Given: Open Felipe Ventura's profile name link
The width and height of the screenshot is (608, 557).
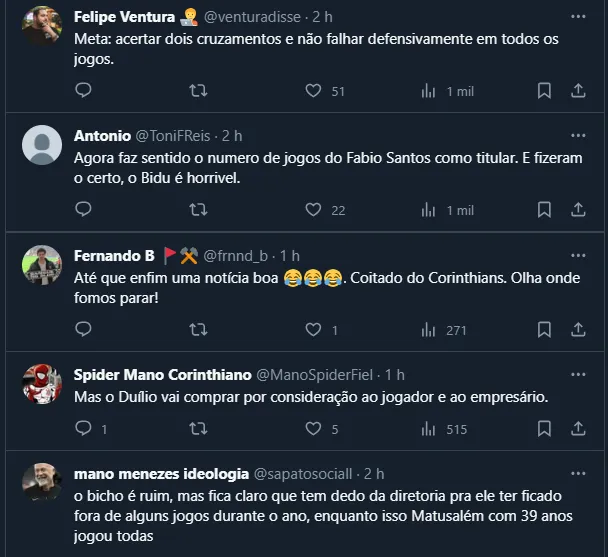Looking at the screenshot, I should [122, 17].
